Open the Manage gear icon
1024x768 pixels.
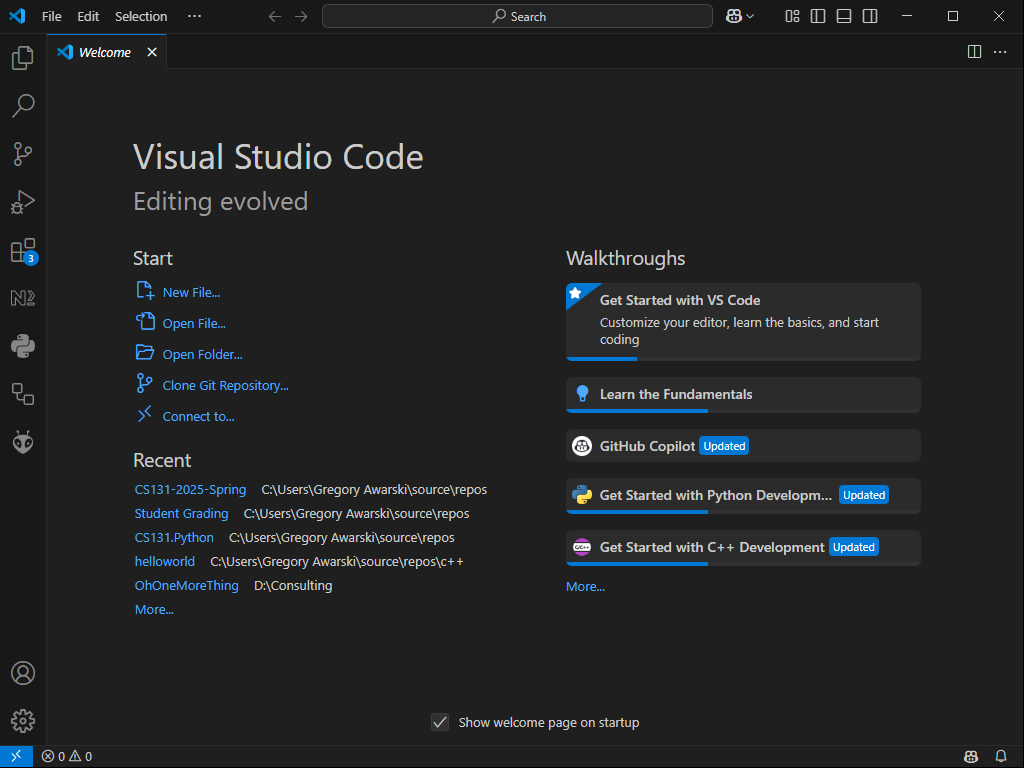tap(23, 721)
